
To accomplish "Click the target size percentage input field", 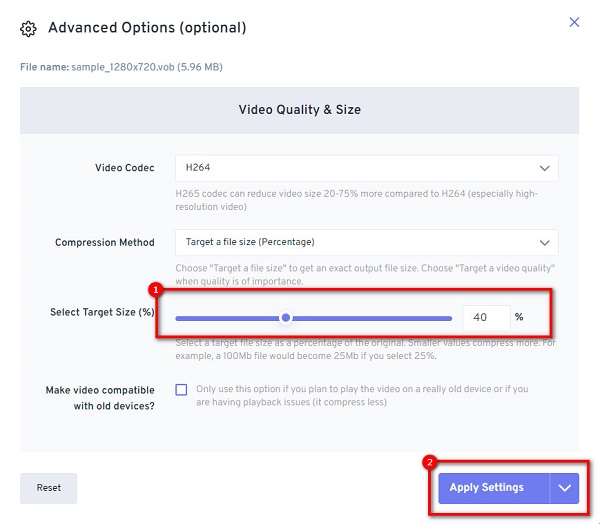I will tap(486, 317).
